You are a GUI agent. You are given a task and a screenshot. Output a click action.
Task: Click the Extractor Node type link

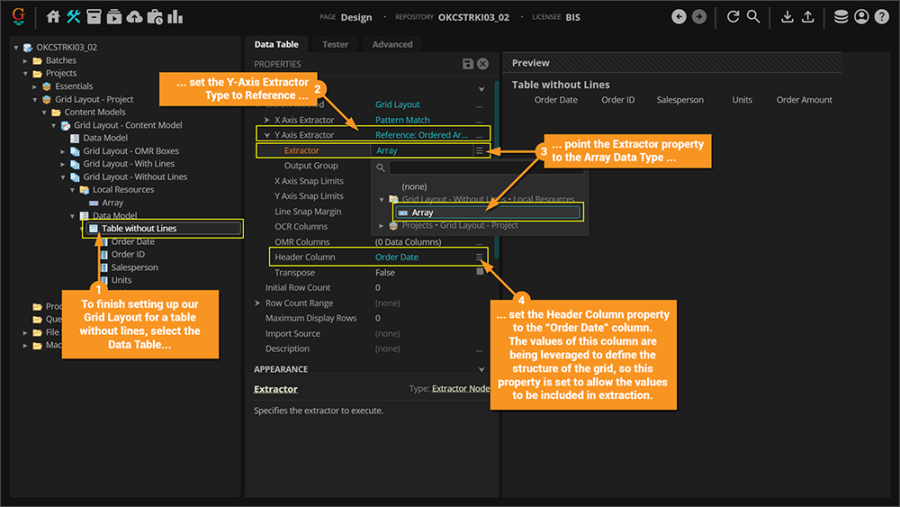pyautogui.click(x=461, y=389)
